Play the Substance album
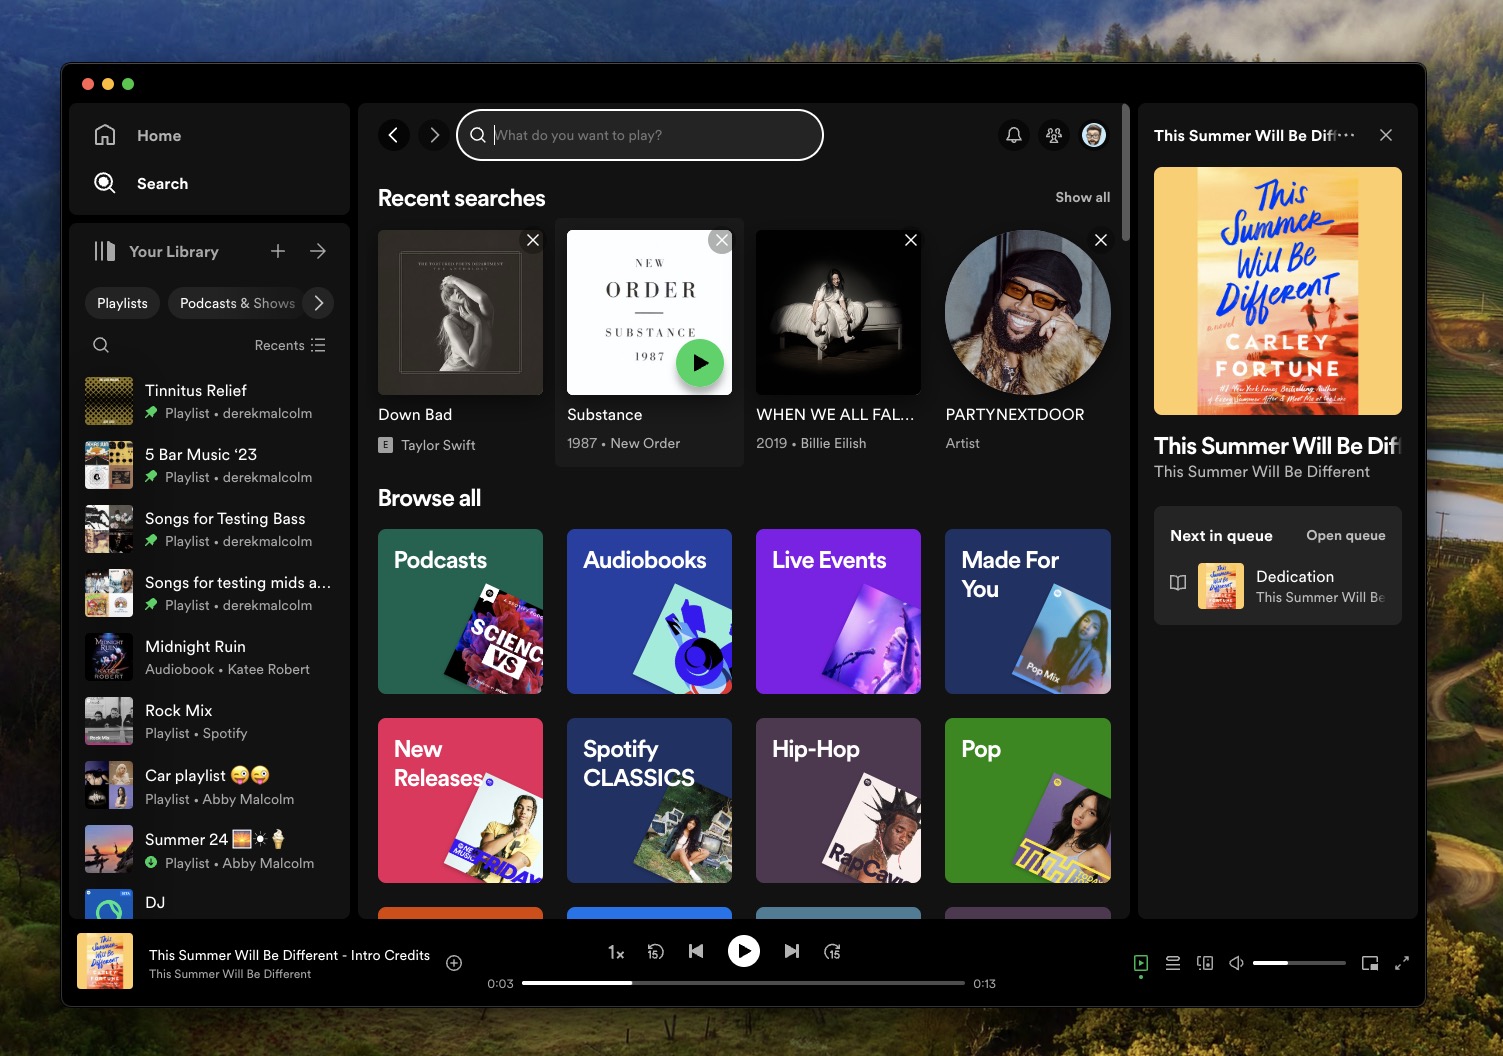 click(700, 363)
